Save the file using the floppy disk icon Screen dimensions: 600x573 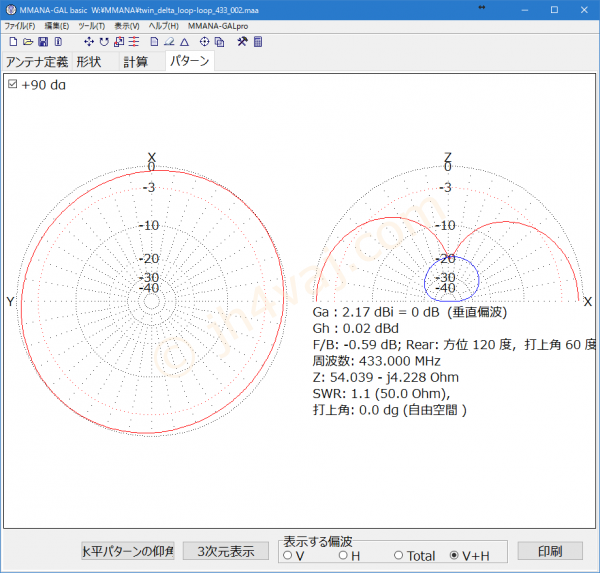[43, 42]
